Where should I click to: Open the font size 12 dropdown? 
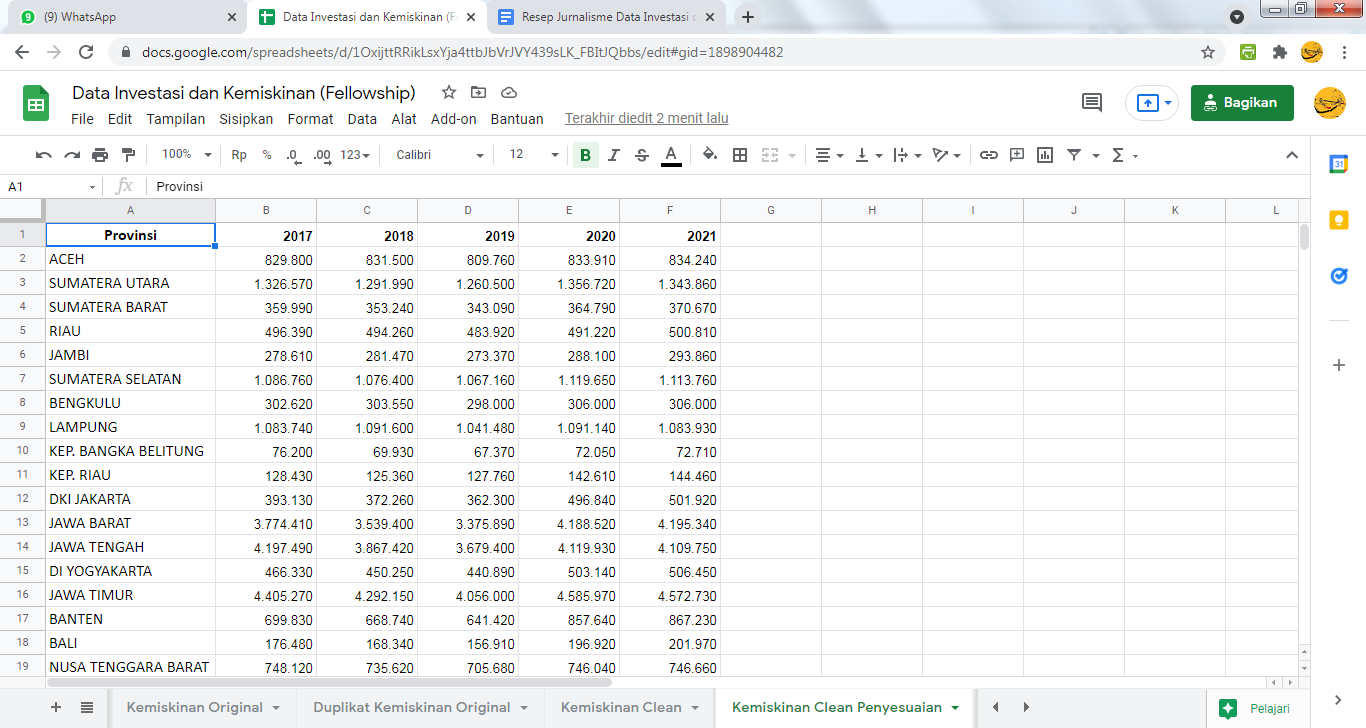[534, 155]
